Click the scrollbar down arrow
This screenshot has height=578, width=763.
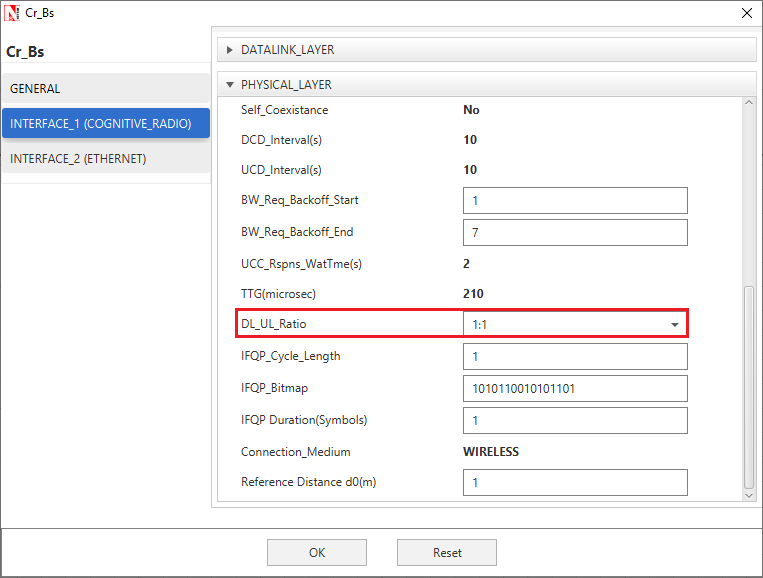click(749, 495)
